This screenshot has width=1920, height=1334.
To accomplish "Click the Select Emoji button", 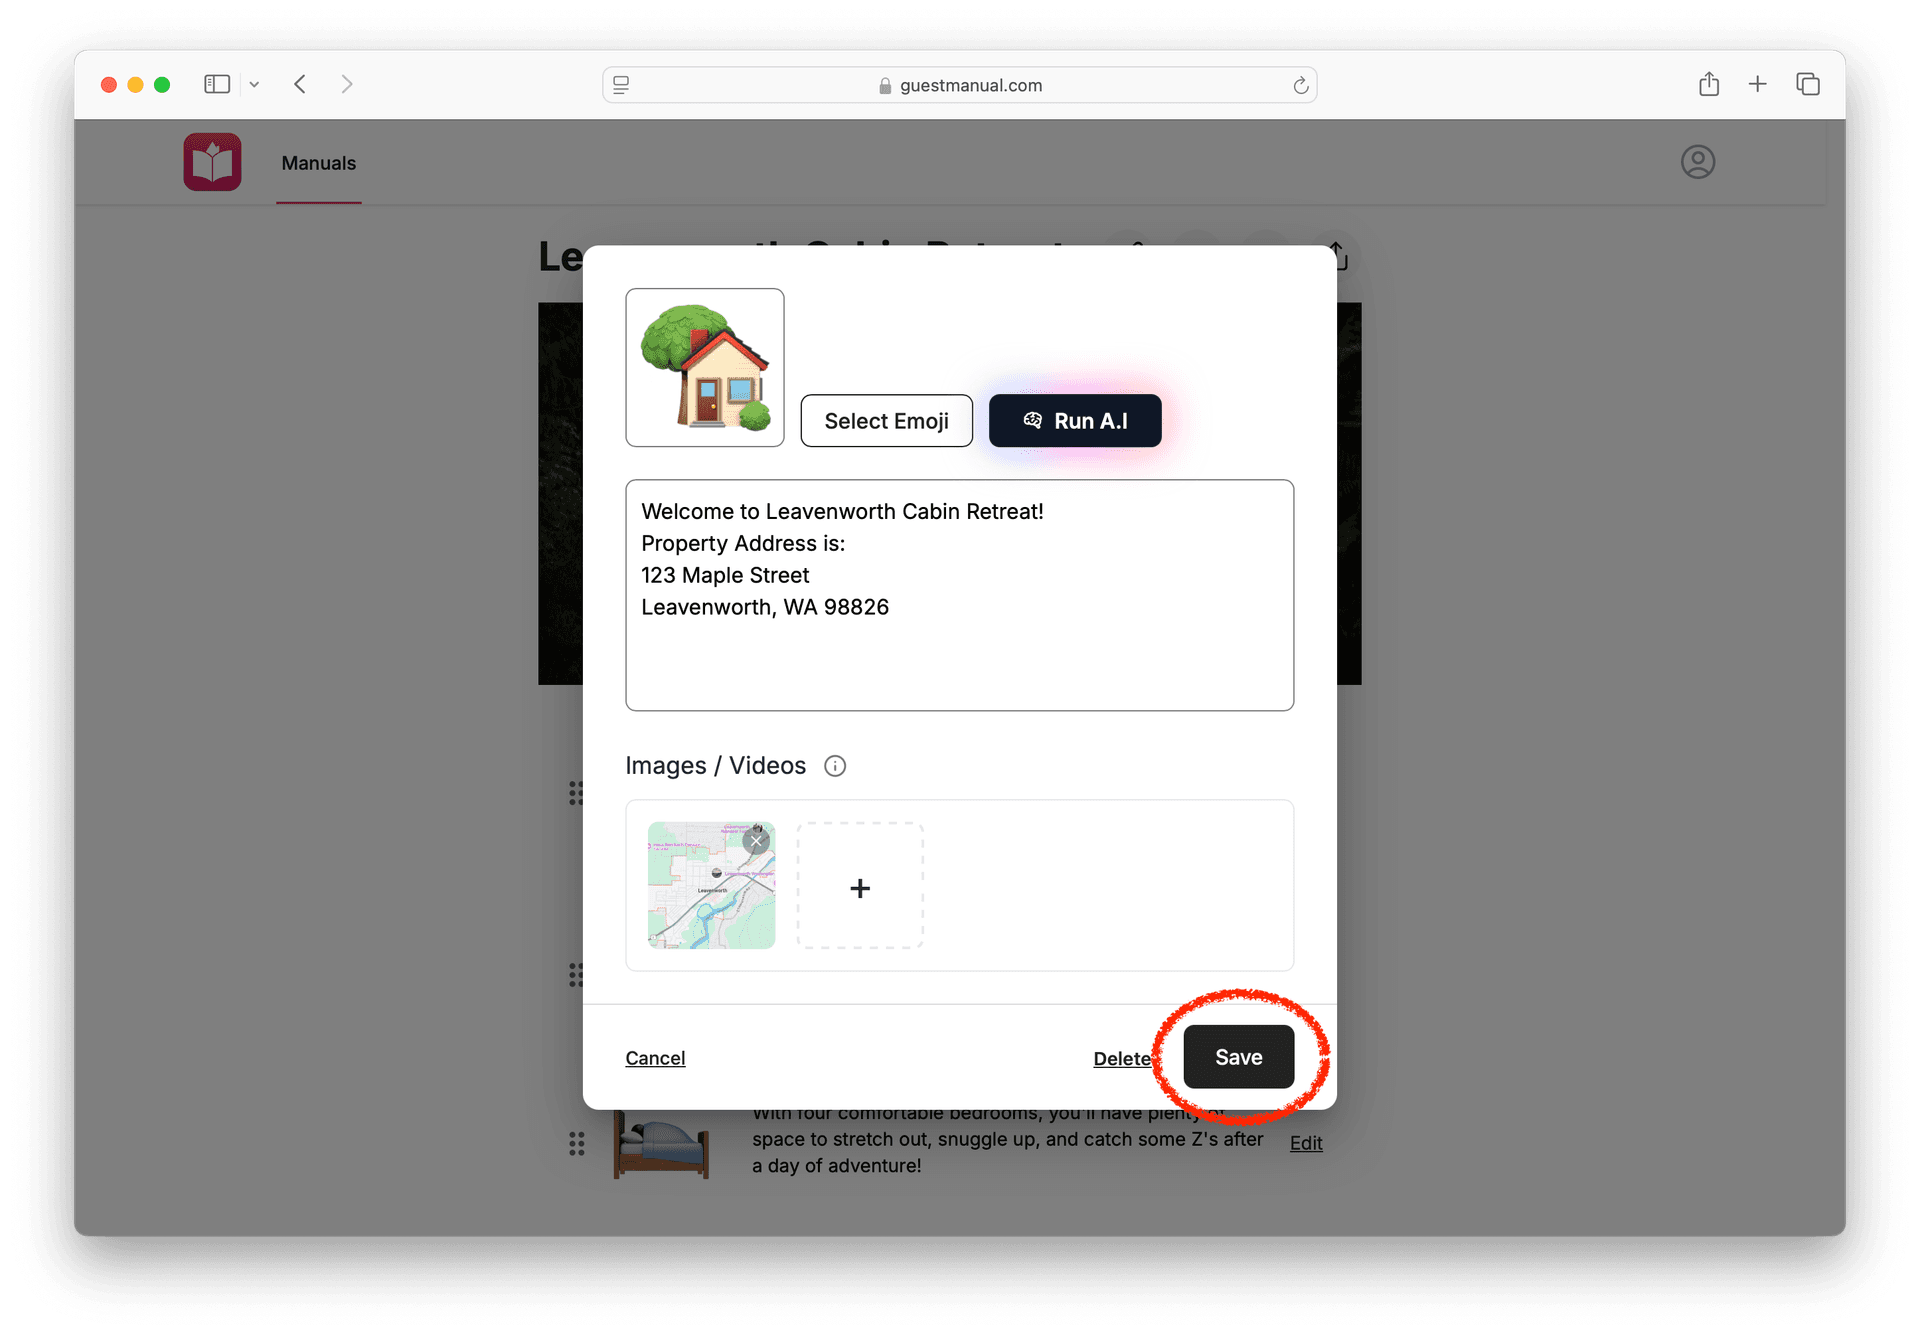I will [x=886, y=420].
